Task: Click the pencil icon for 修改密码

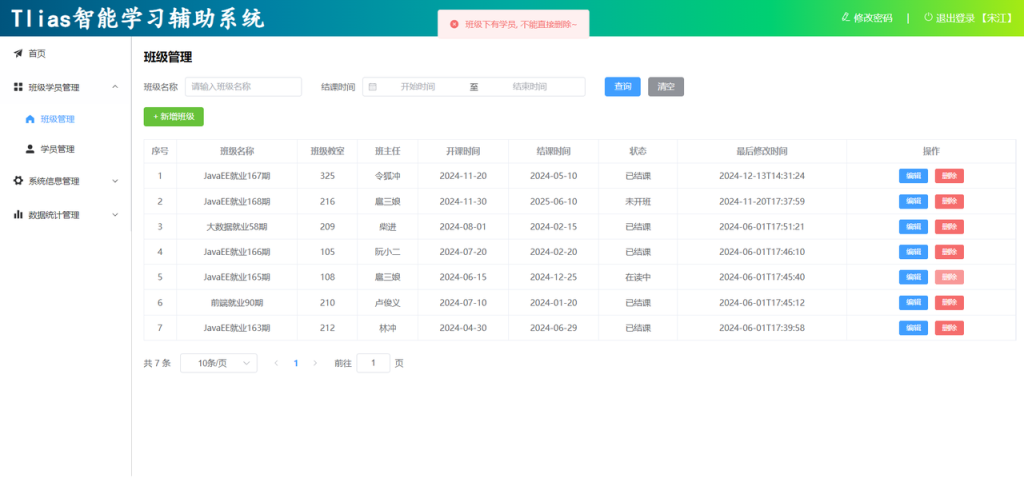Action: coord(846,17)
